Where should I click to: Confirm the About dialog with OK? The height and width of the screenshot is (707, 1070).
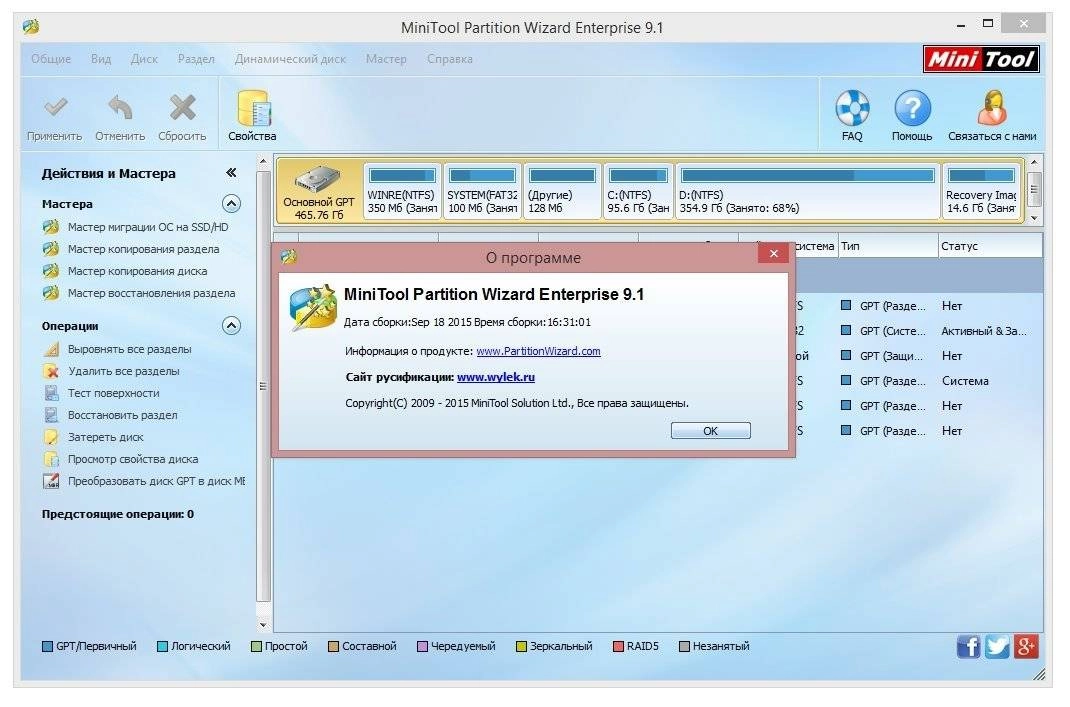point(710,431)
